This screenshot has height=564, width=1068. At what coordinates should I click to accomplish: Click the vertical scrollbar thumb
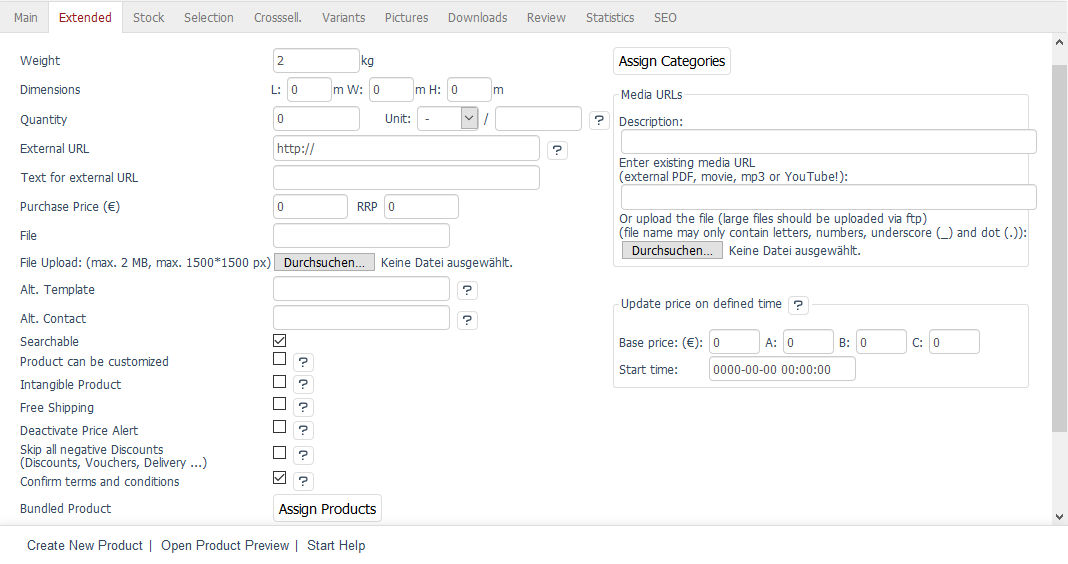coord(1059,249)
